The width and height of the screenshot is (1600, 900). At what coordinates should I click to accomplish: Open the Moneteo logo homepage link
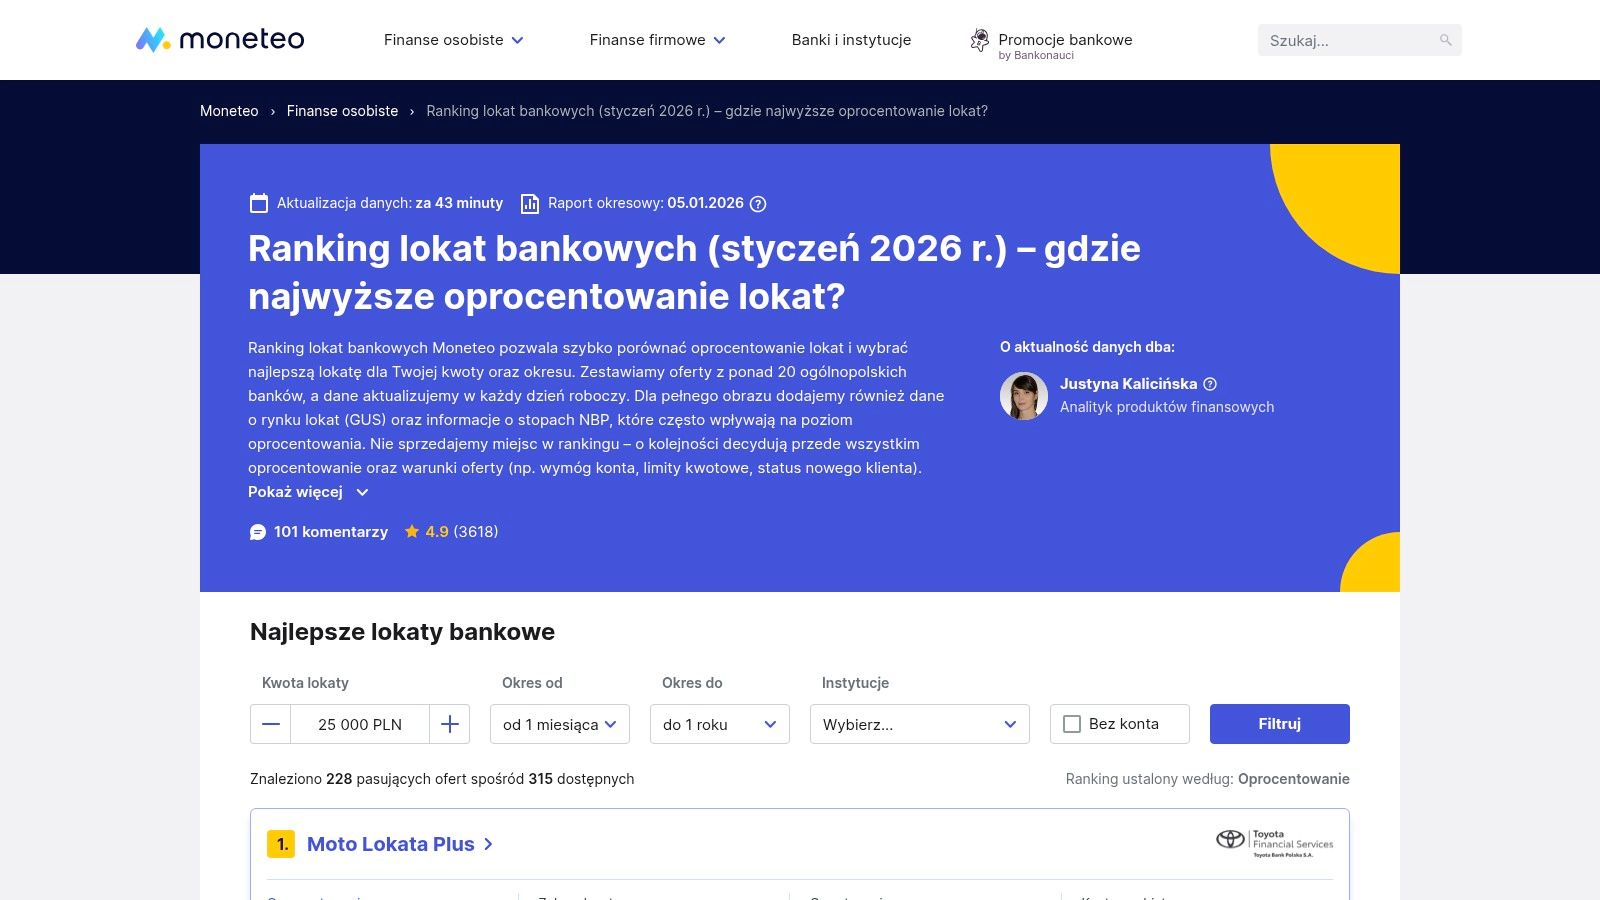[x=220, y=40]
